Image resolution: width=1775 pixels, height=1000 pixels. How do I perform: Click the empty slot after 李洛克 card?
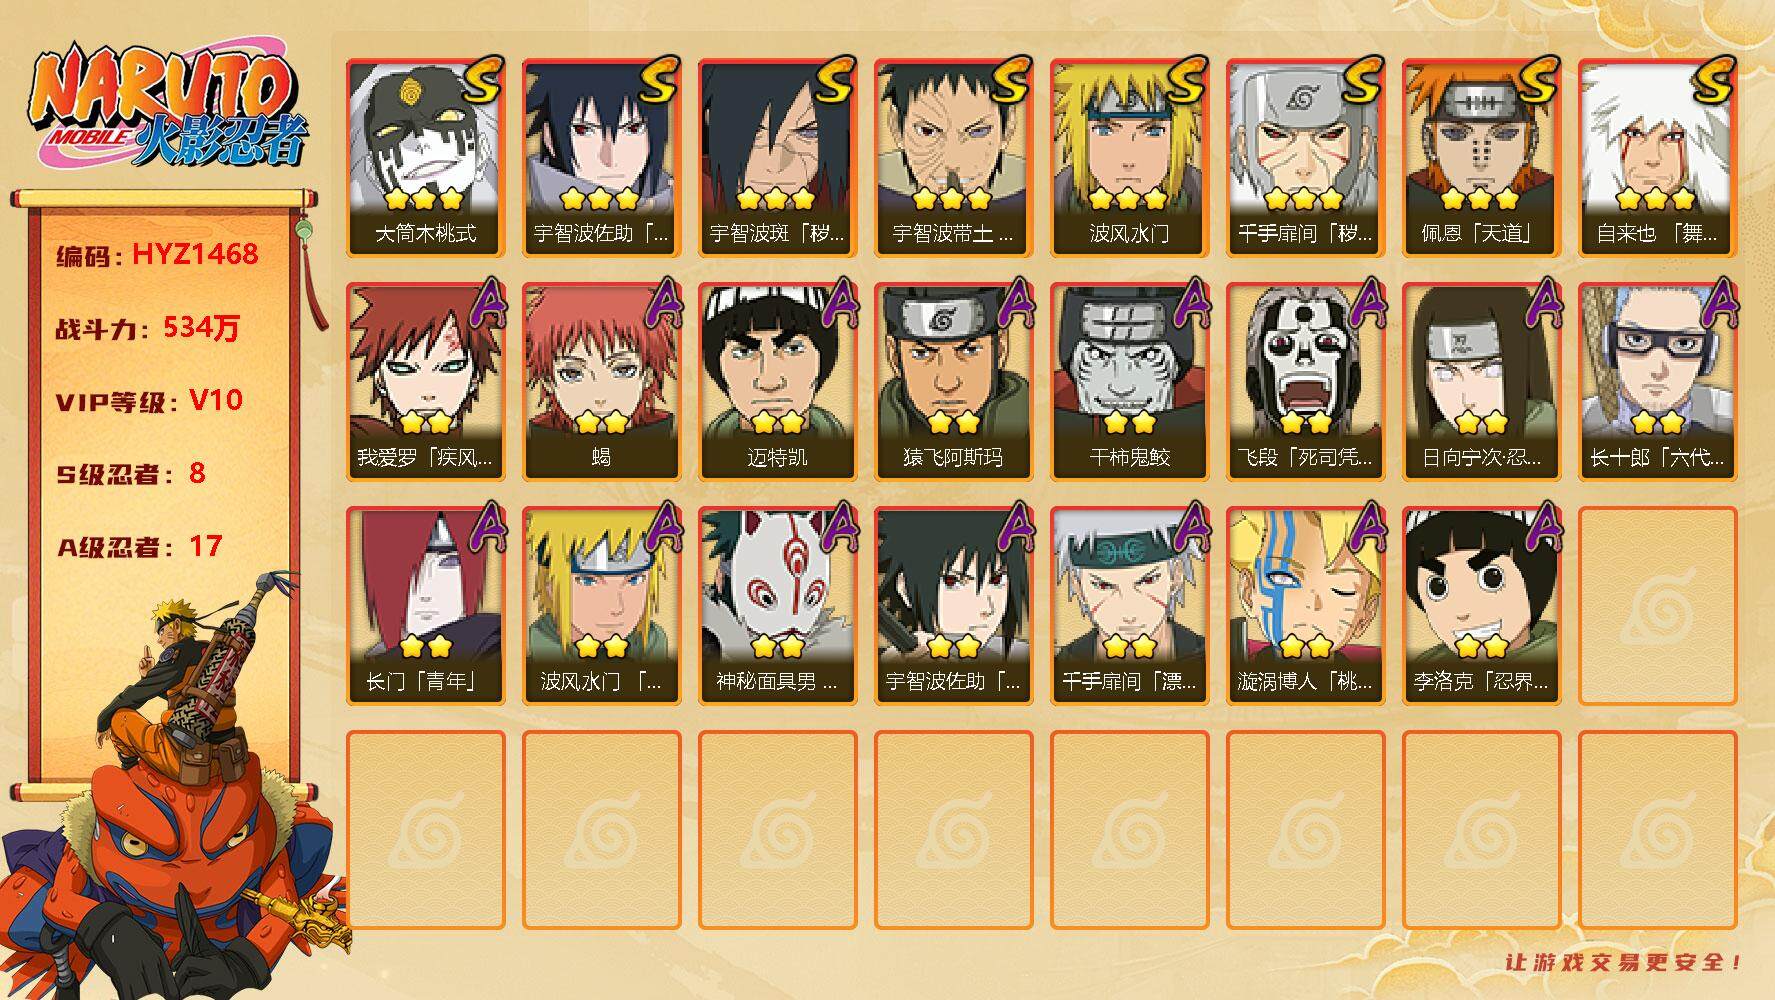click(1658, 606)
